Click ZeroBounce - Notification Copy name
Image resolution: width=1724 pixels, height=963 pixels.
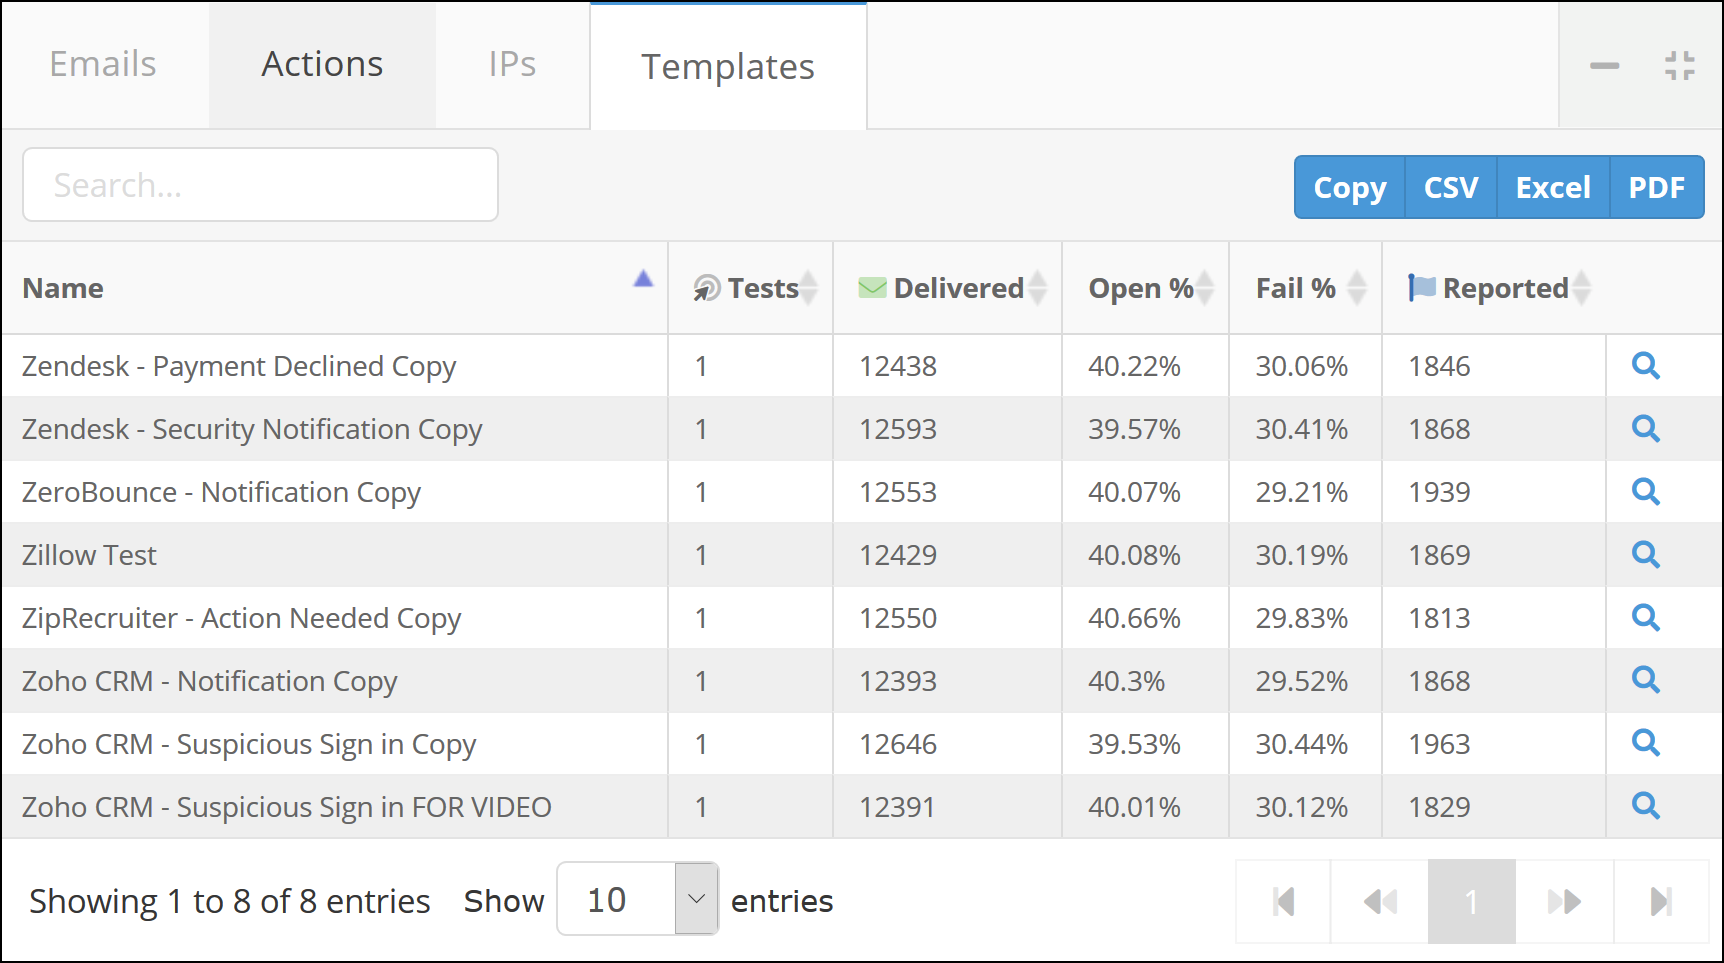221,493
